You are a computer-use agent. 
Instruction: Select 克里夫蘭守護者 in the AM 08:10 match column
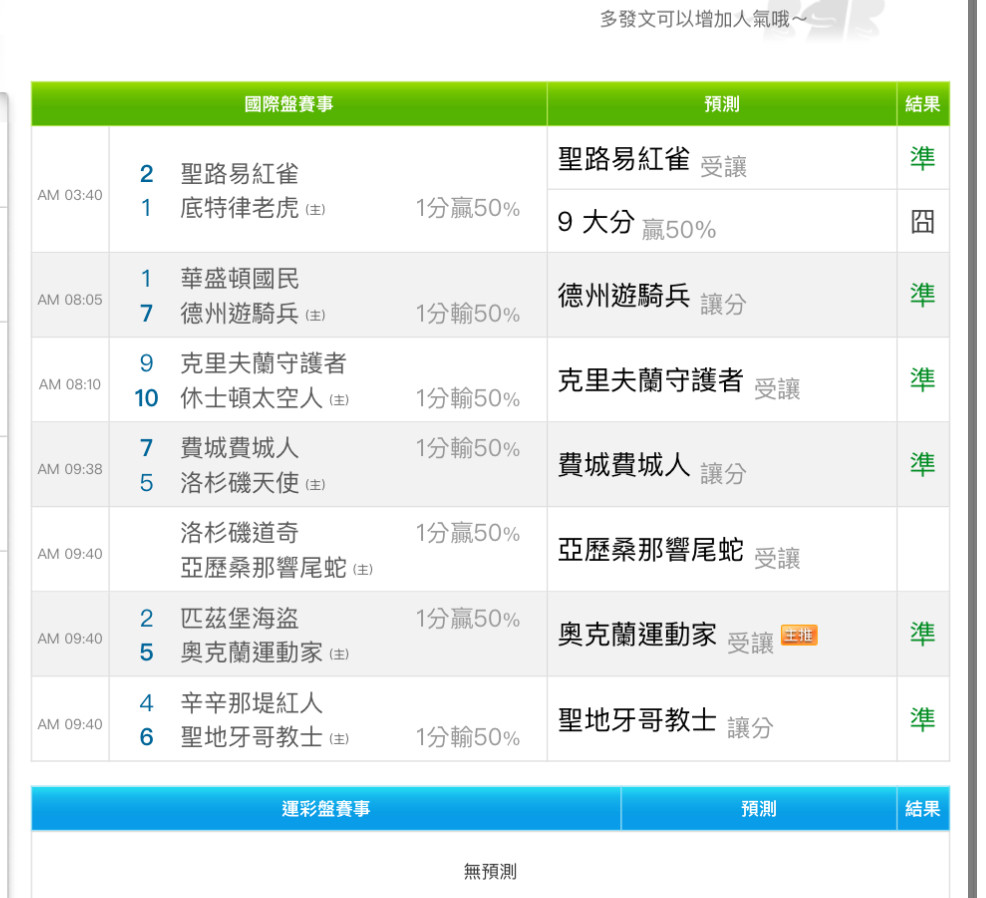click(x=263, y=363)
